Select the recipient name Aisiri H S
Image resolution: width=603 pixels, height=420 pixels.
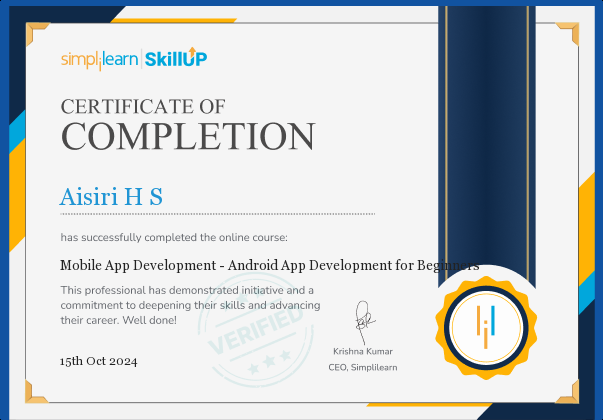click(111, 196)
